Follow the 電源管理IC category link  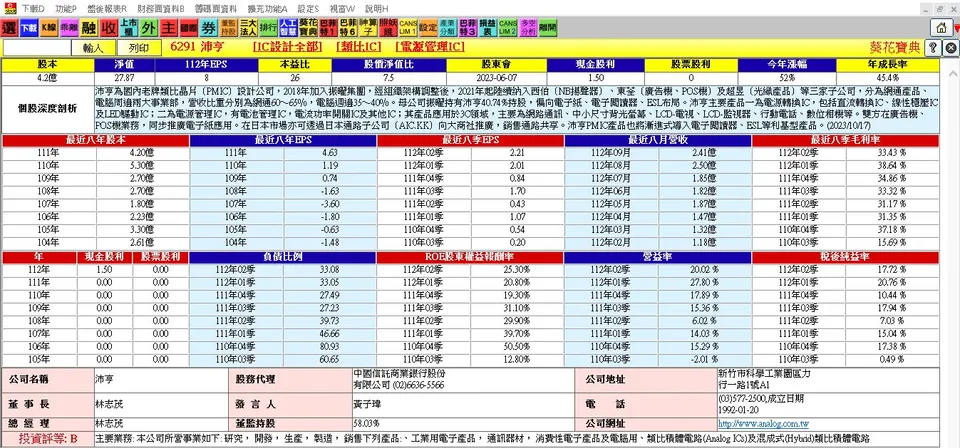430,47
